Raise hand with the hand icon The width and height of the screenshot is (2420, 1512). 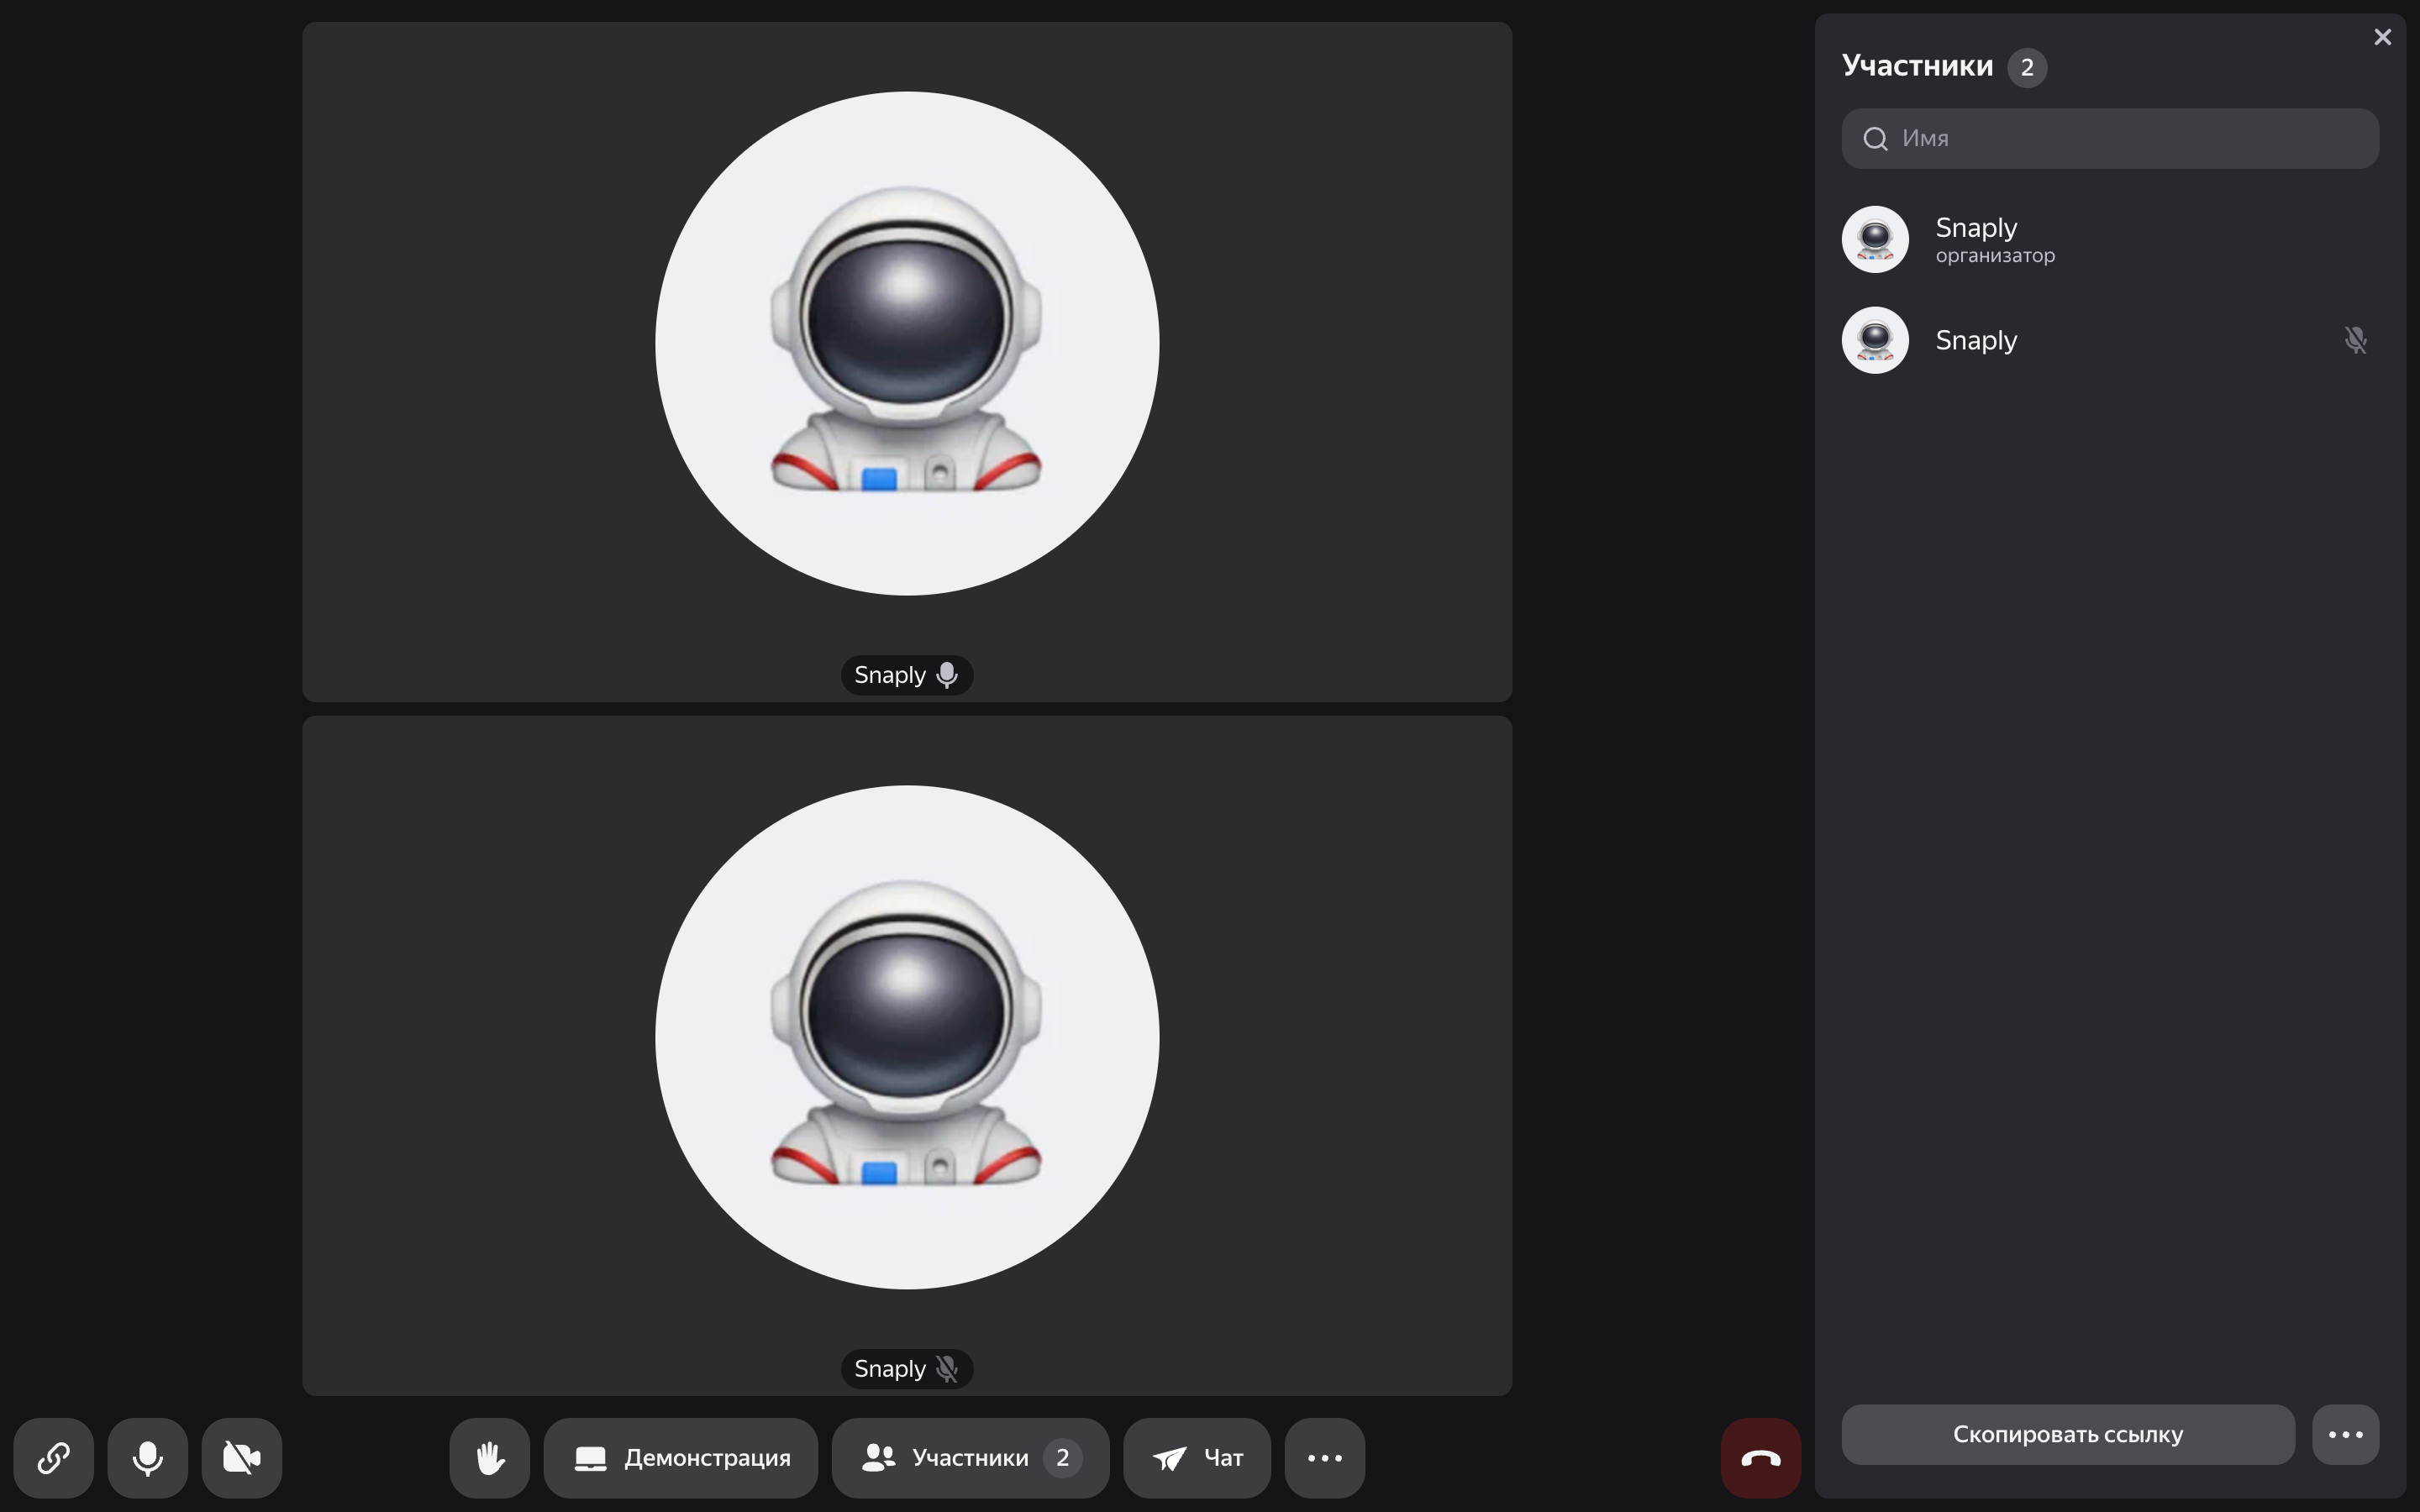(x=490, y=1457)
